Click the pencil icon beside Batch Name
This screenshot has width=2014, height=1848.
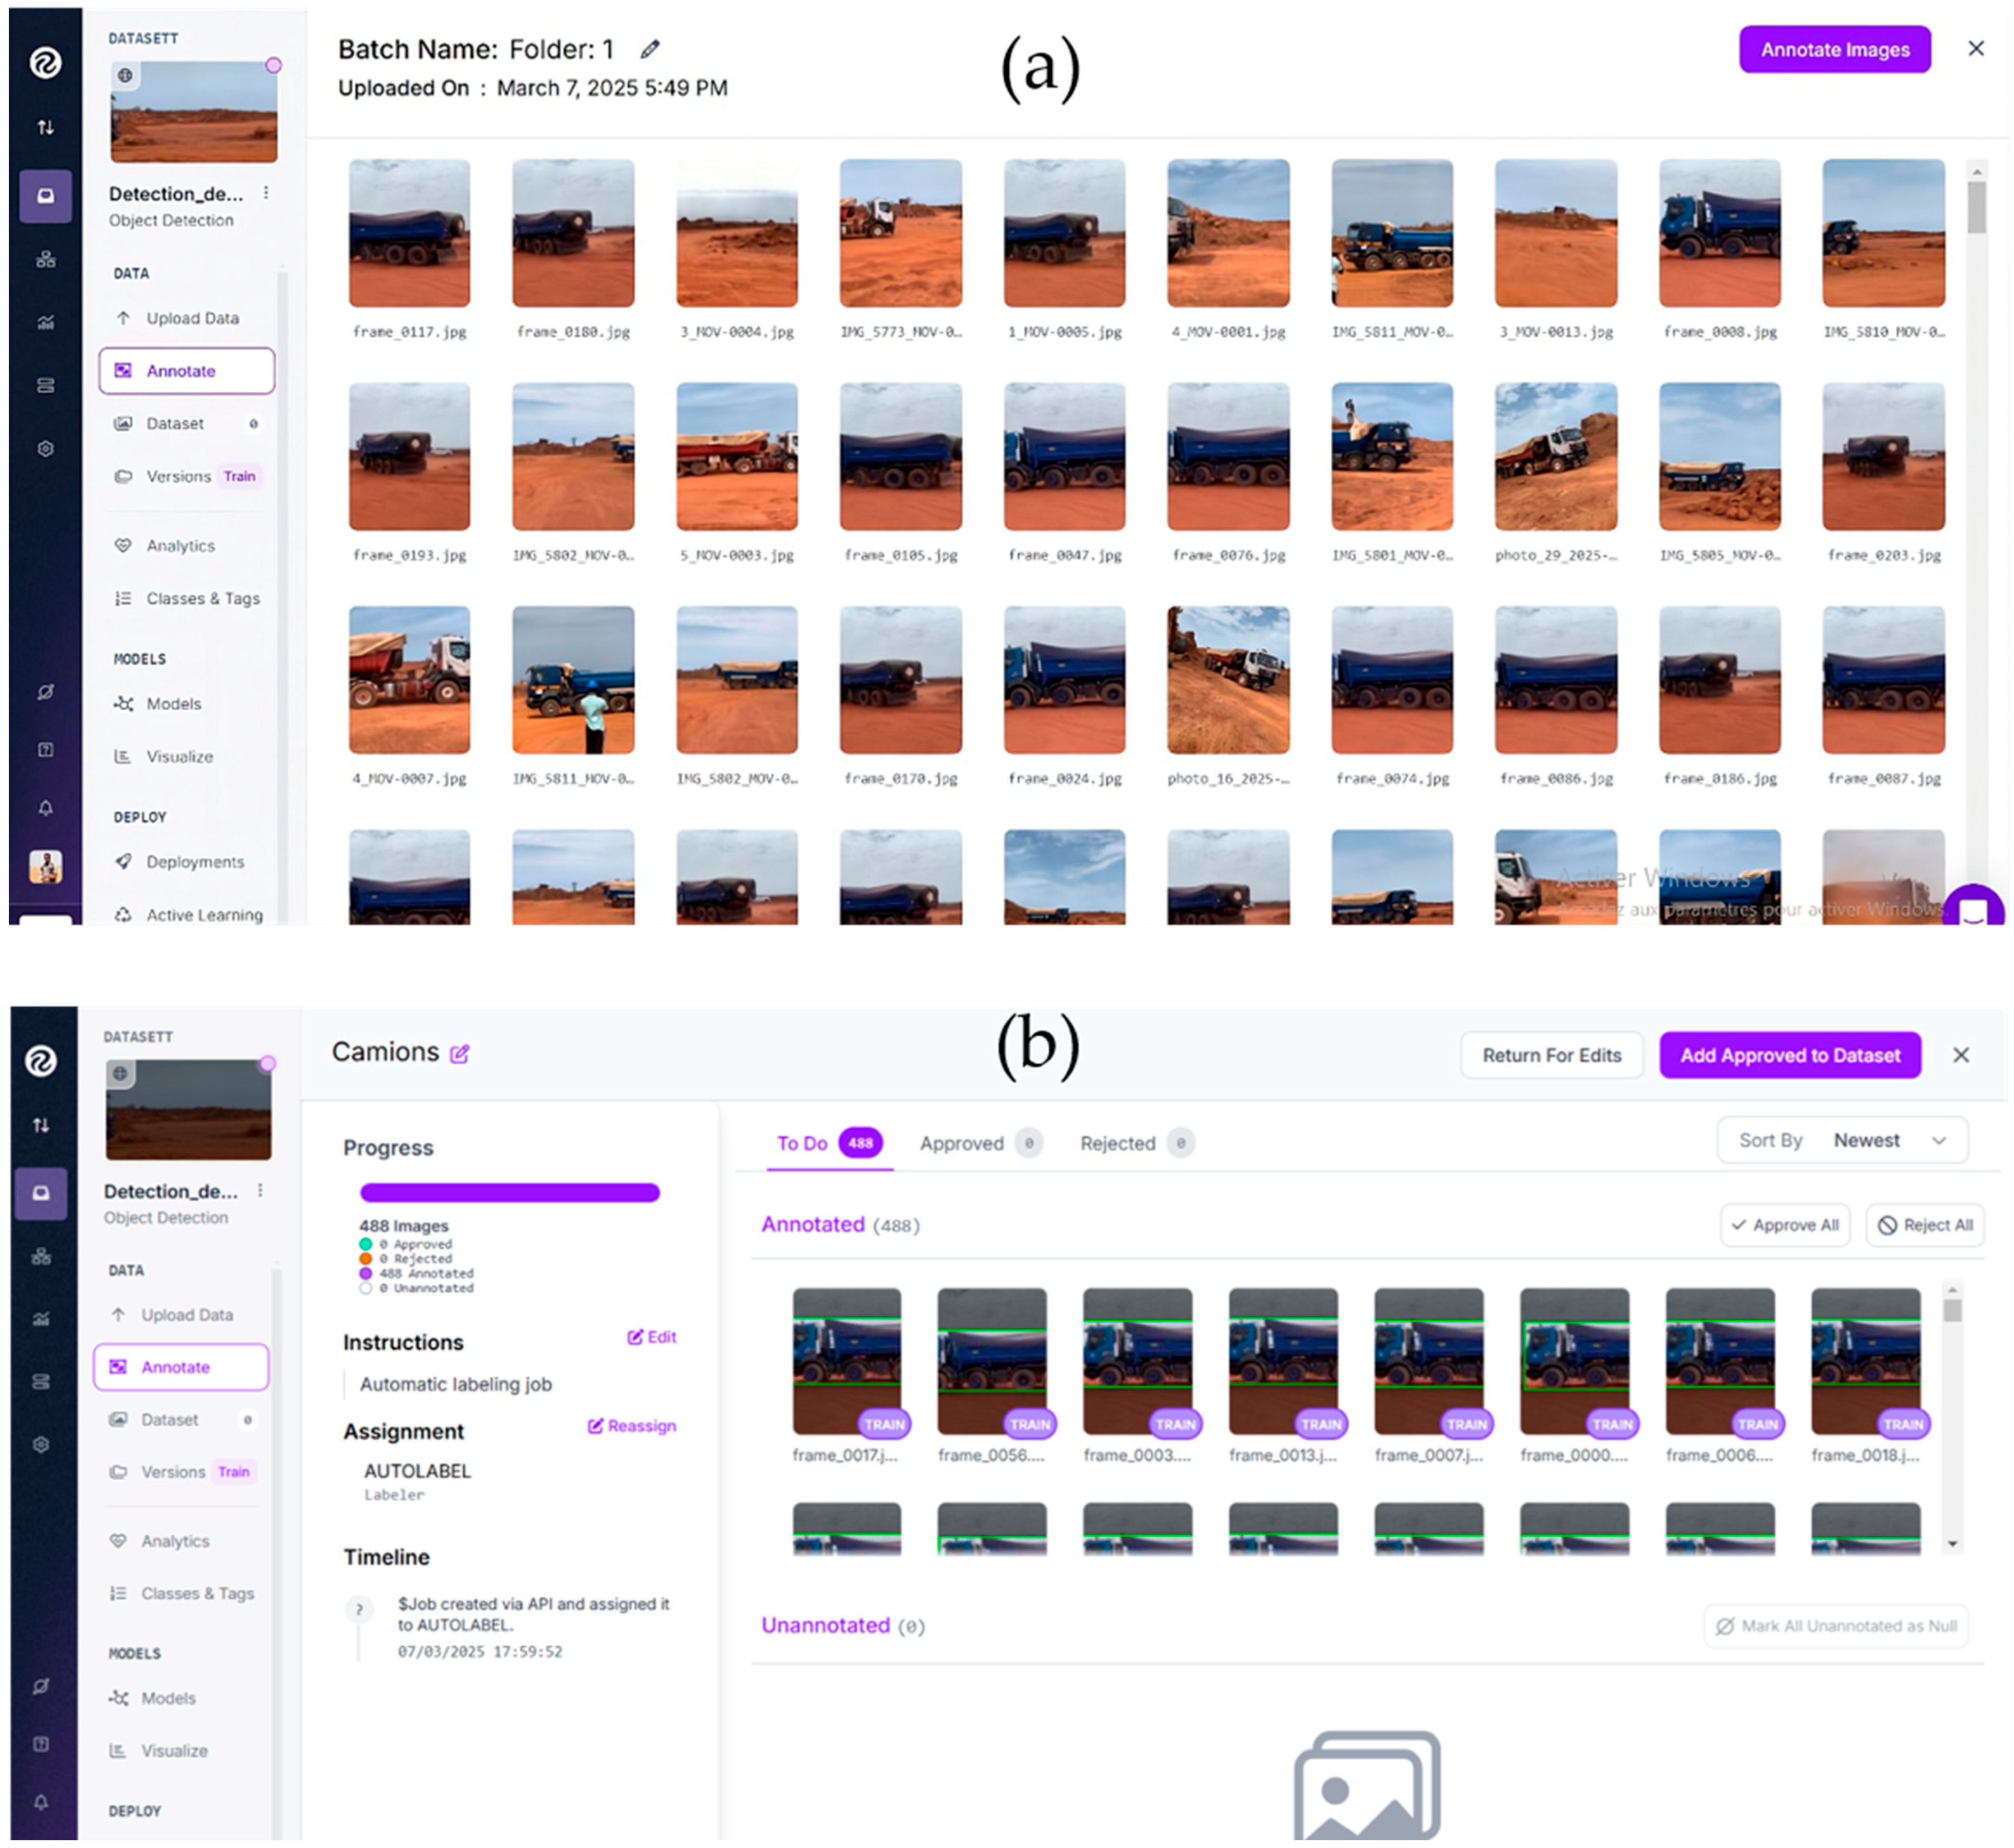pos(650,49)
